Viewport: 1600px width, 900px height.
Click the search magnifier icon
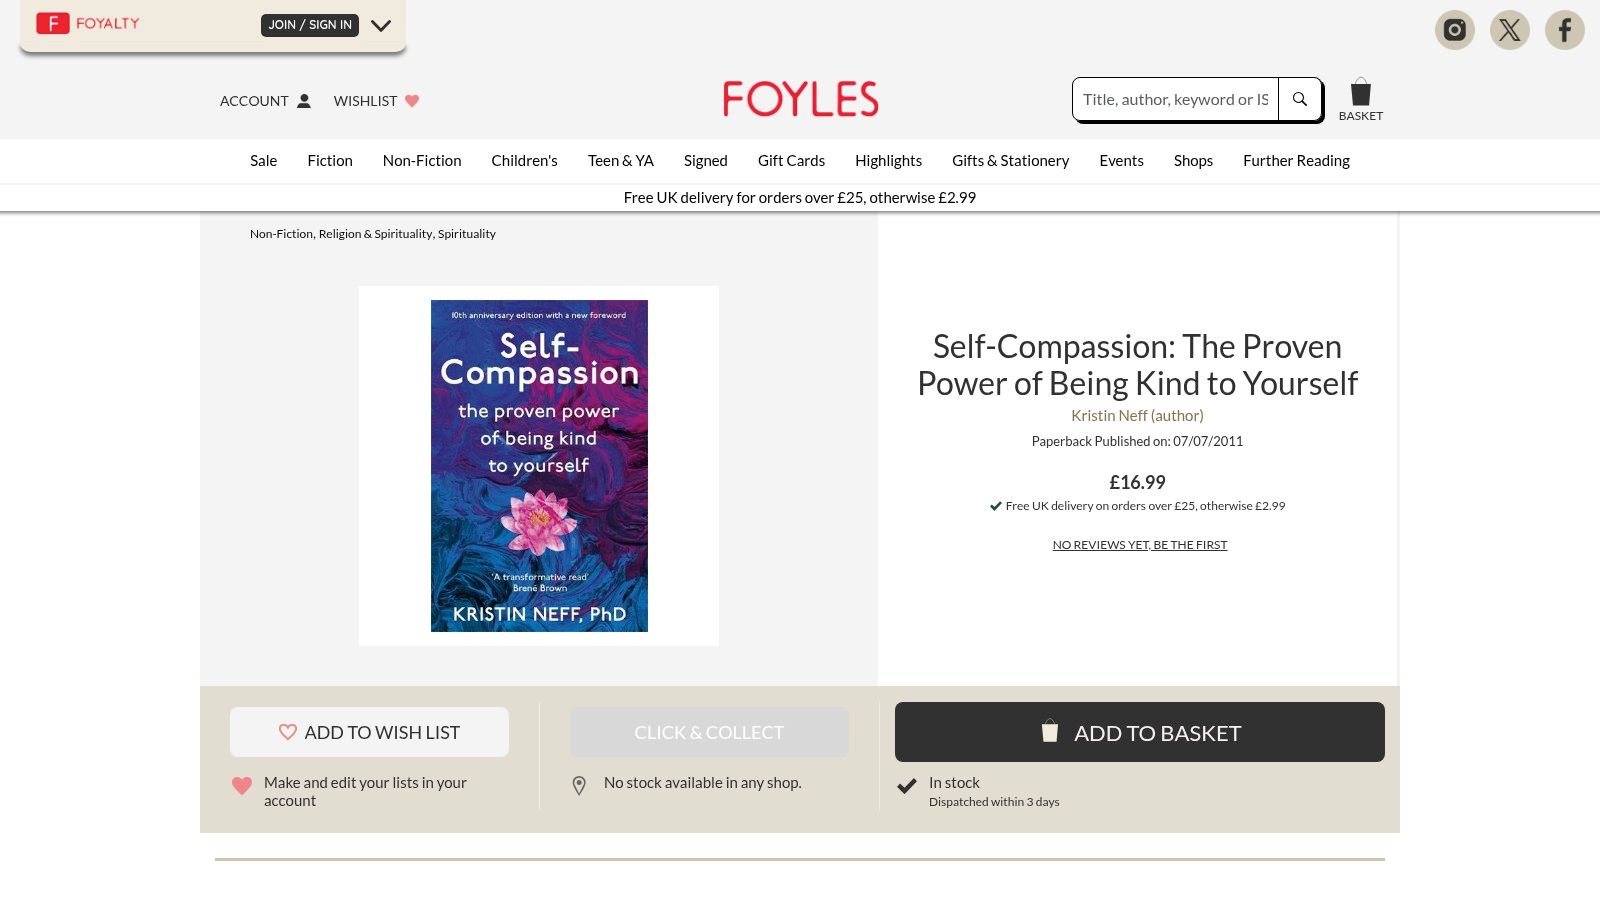(1299, 99)
